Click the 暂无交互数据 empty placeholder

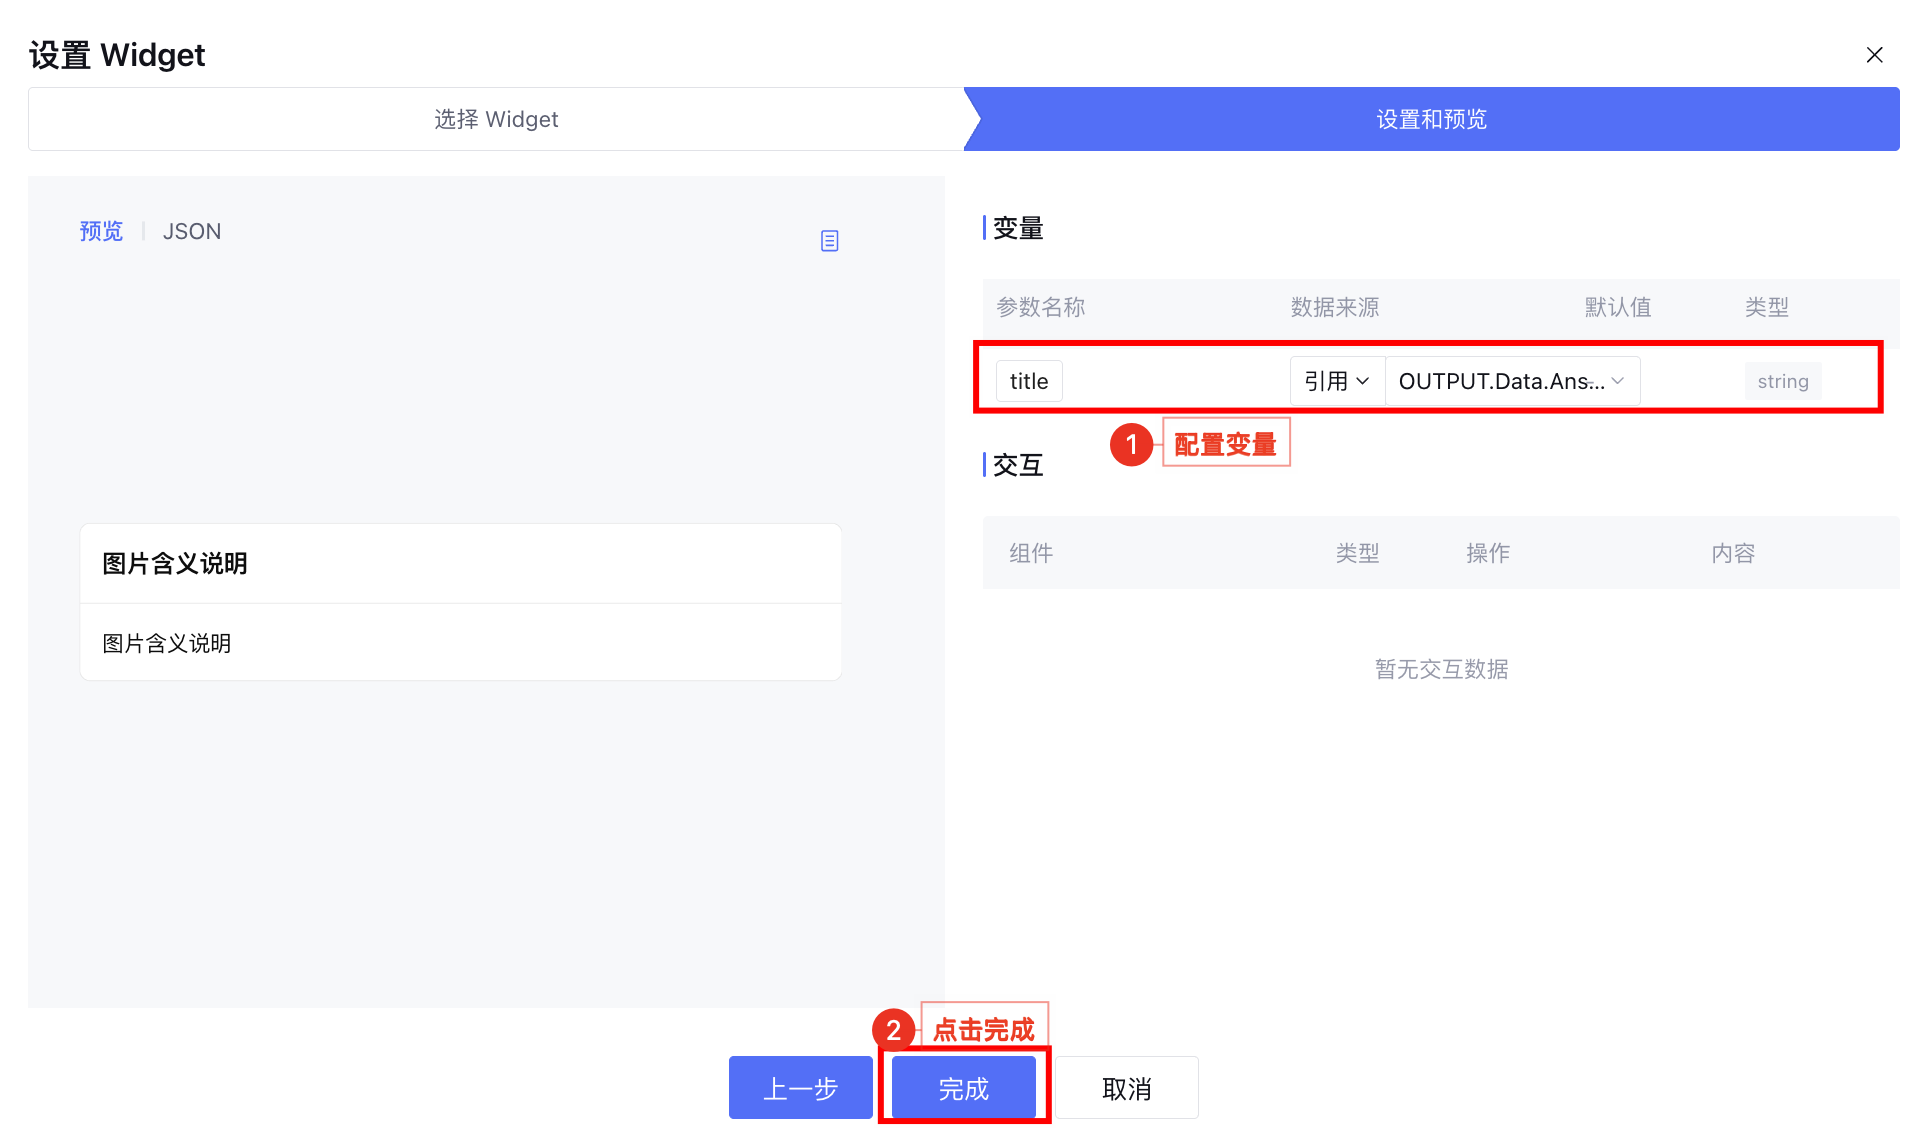point(1441,669)
